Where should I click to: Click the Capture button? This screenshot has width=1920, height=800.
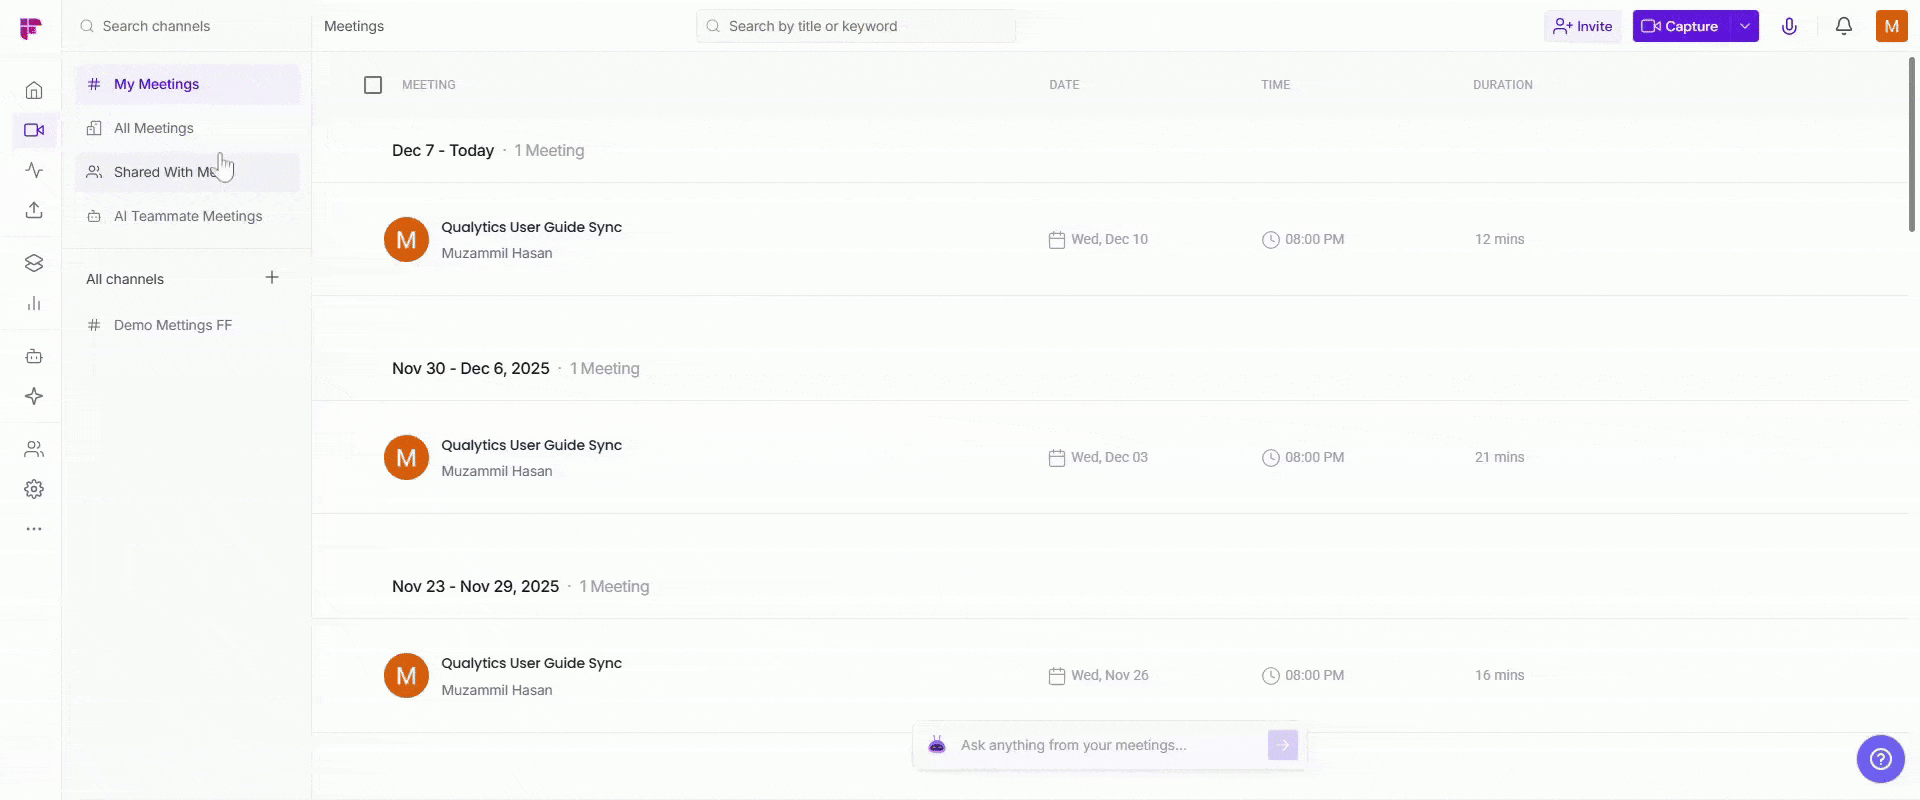(1681, 26)
